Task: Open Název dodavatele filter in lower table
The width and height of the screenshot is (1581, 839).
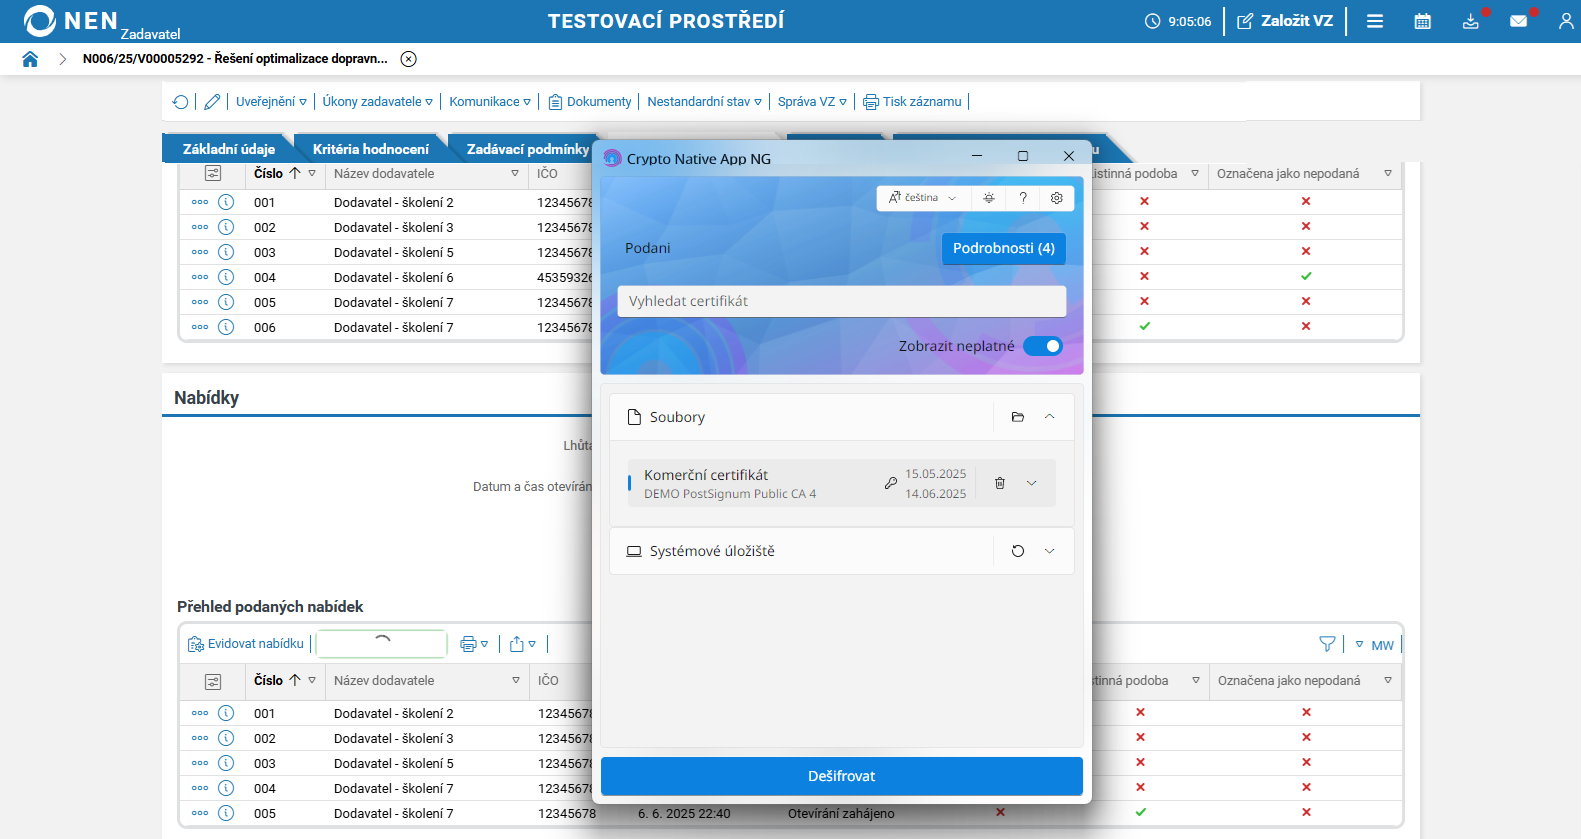Action: (516, 681)
